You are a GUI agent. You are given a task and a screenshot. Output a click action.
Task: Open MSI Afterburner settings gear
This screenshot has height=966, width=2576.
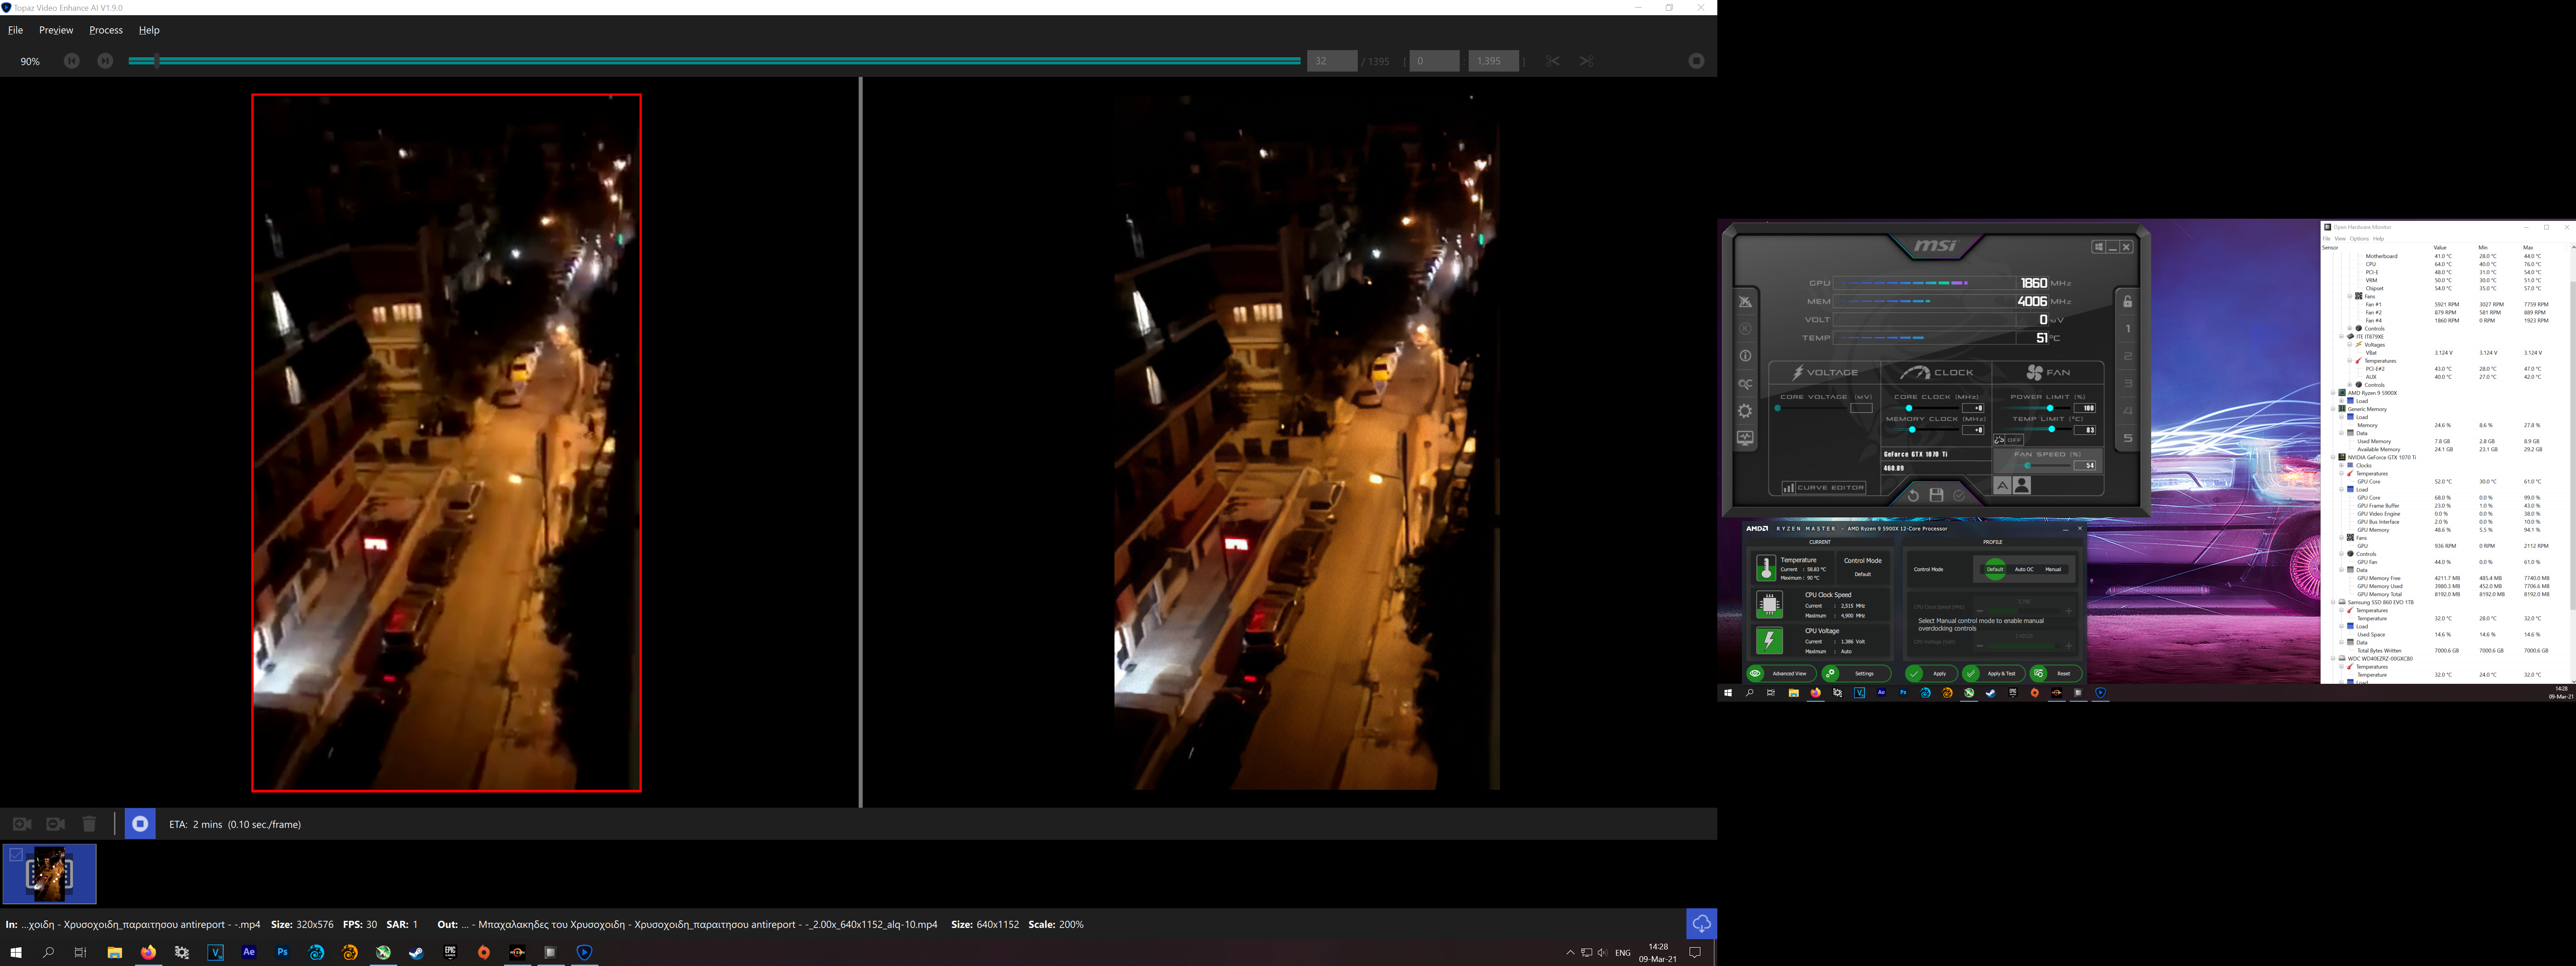click(x=1745, y=411)
